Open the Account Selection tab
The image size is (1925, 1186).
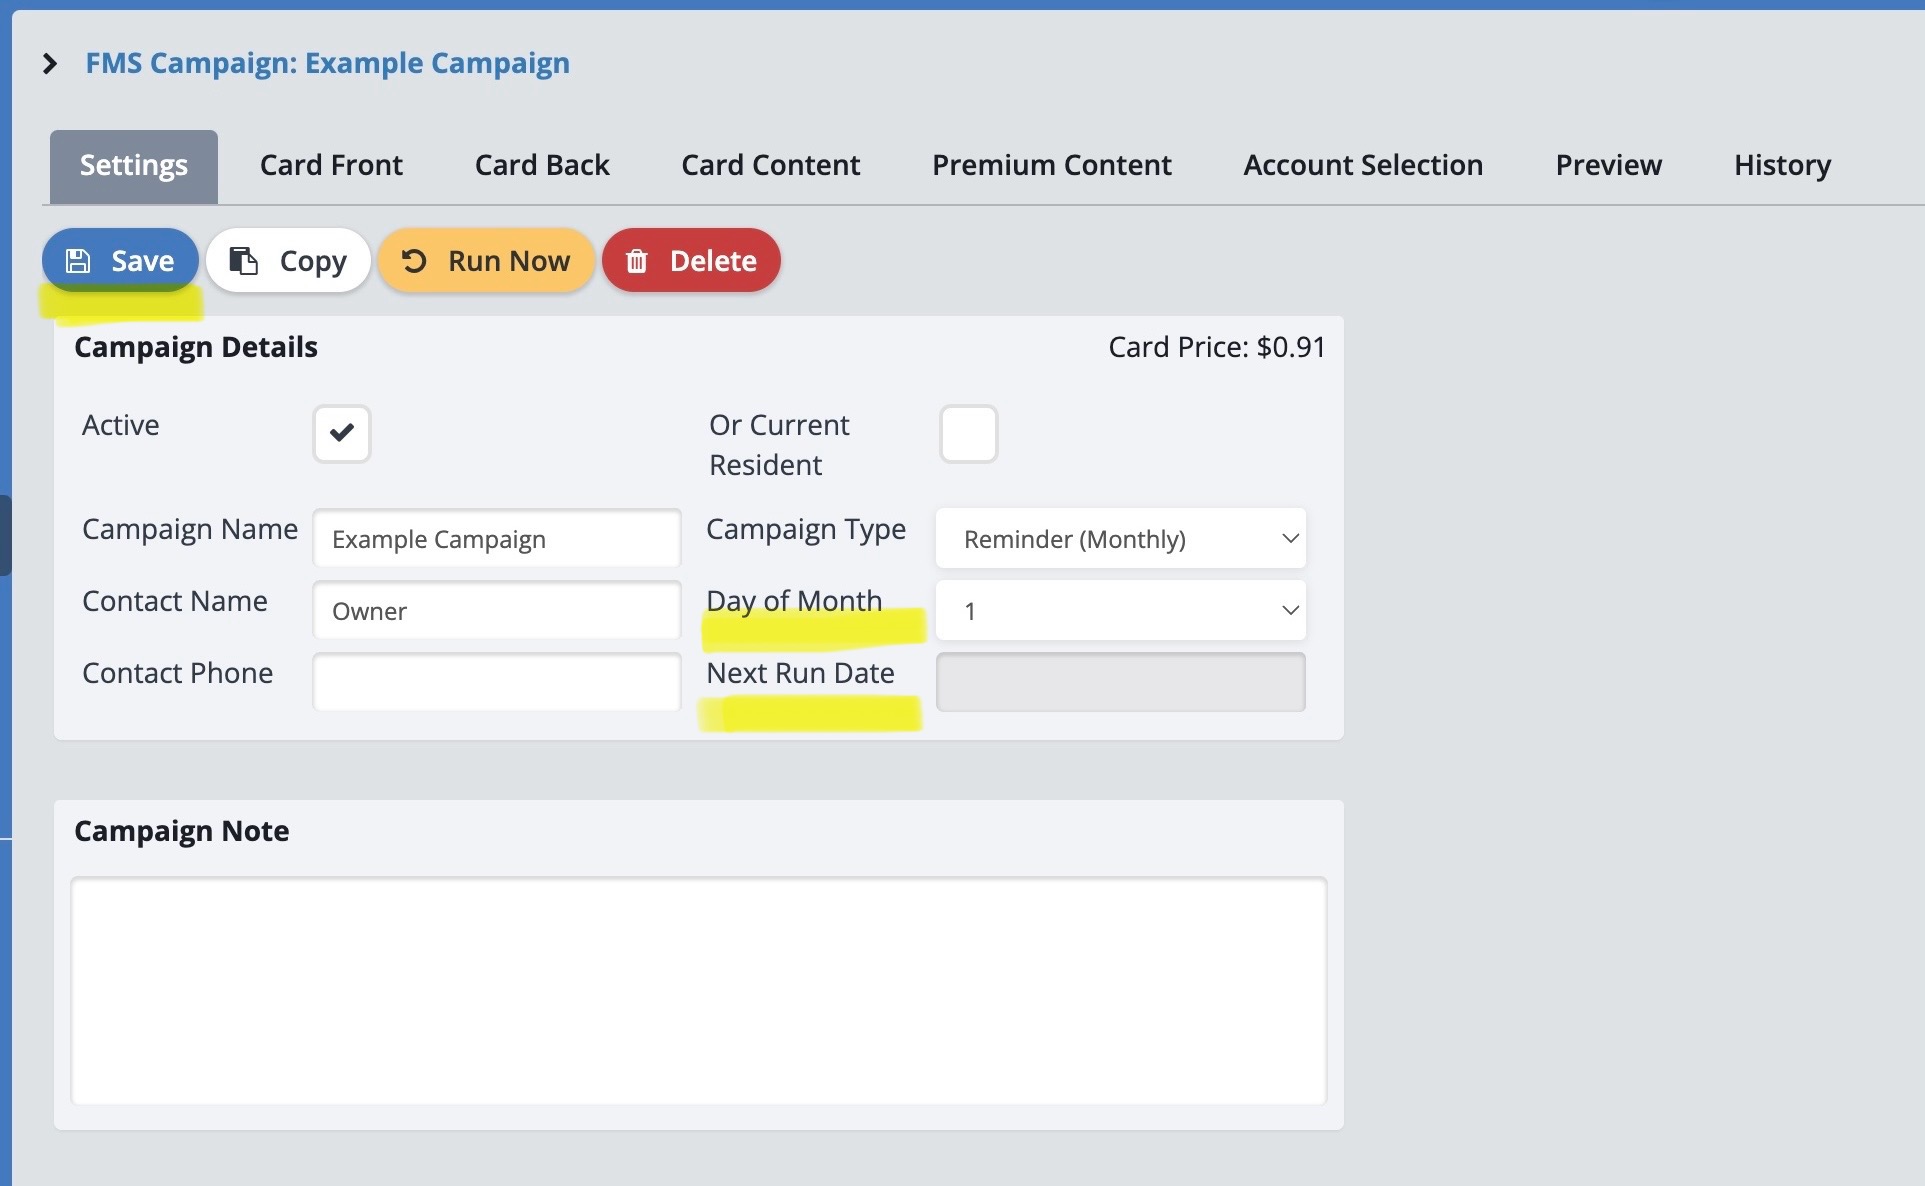pyautogui.click(x=1363, y=165)
